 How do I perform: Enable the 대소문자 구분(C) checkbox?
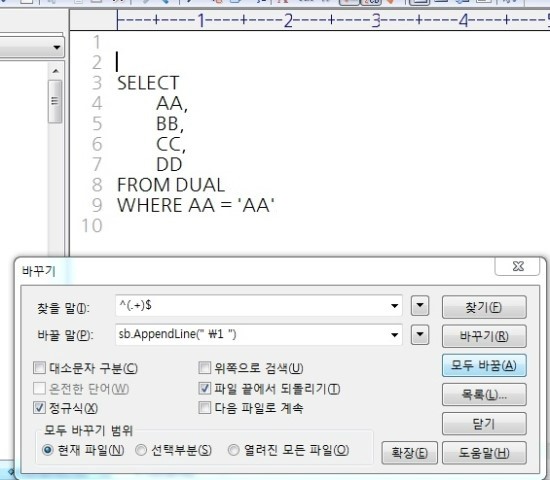tap(39, 368)
